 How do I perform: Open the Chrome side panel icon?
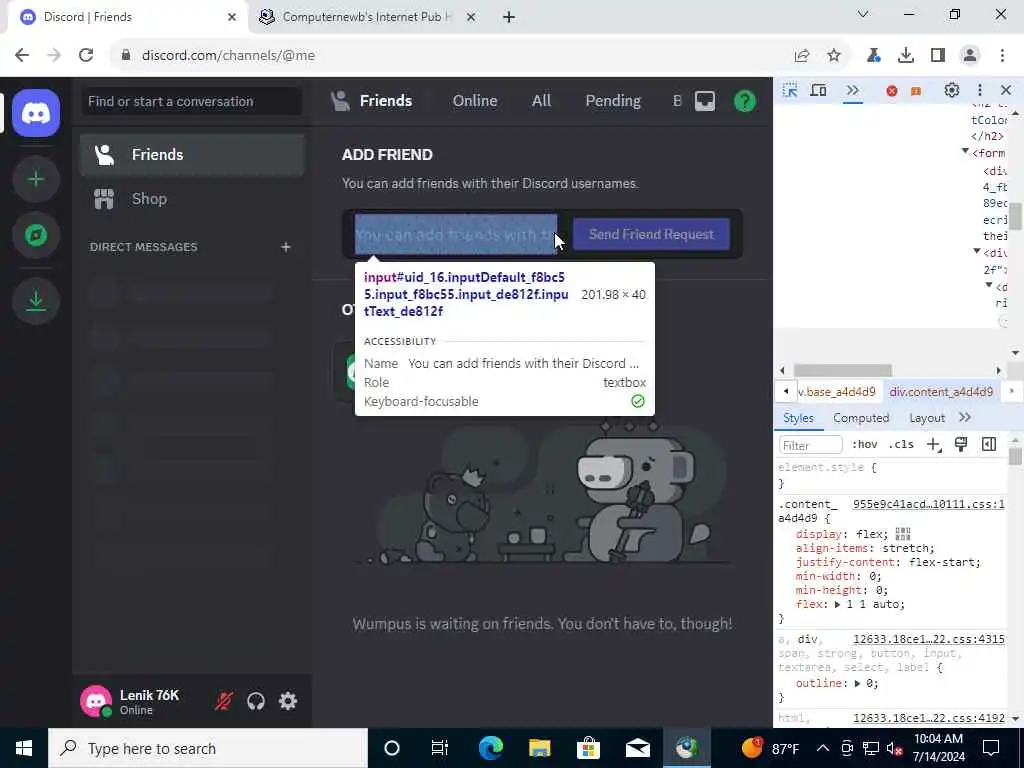pyautogui.click(x=938, y=56)
